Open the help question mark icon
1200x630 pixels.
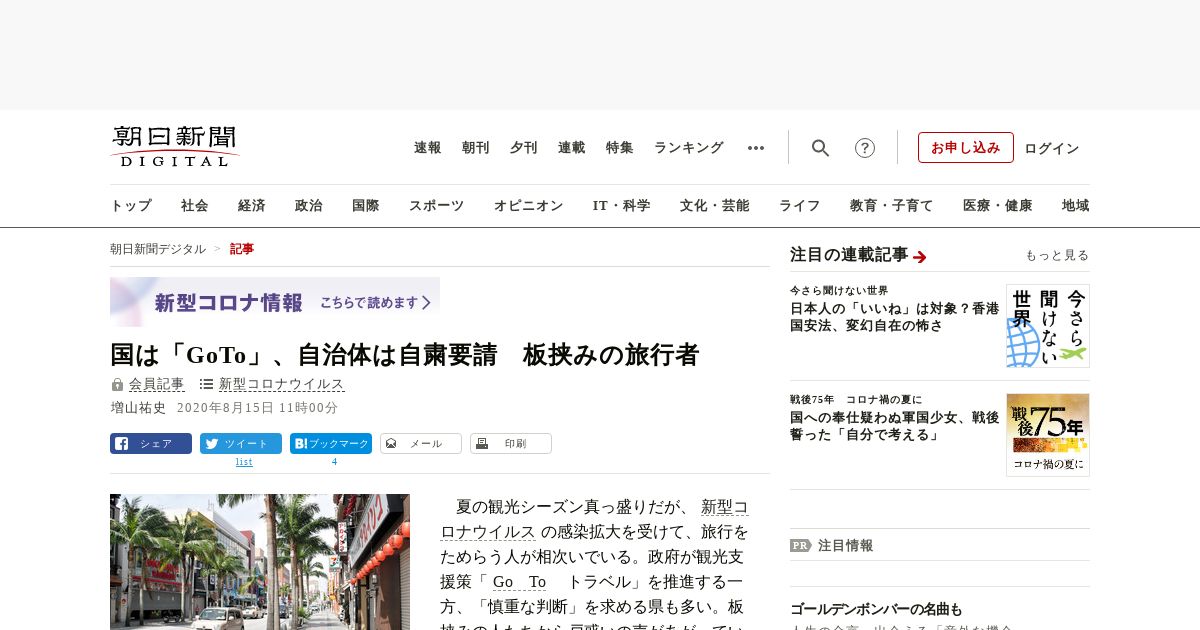coord(865,148)
